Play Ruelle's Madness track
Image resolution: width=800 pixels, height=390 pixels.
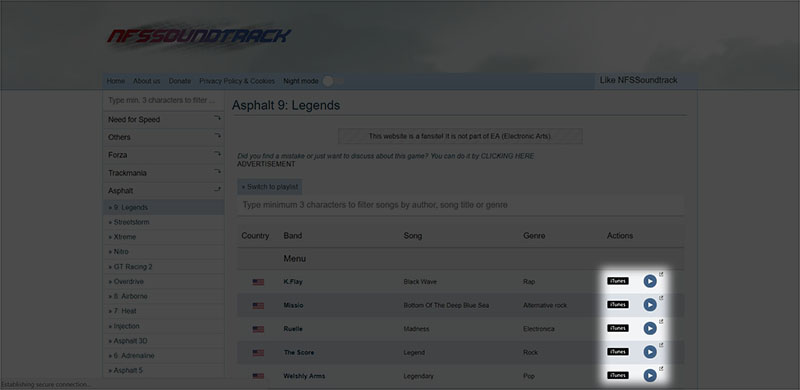tap(649, 328)
